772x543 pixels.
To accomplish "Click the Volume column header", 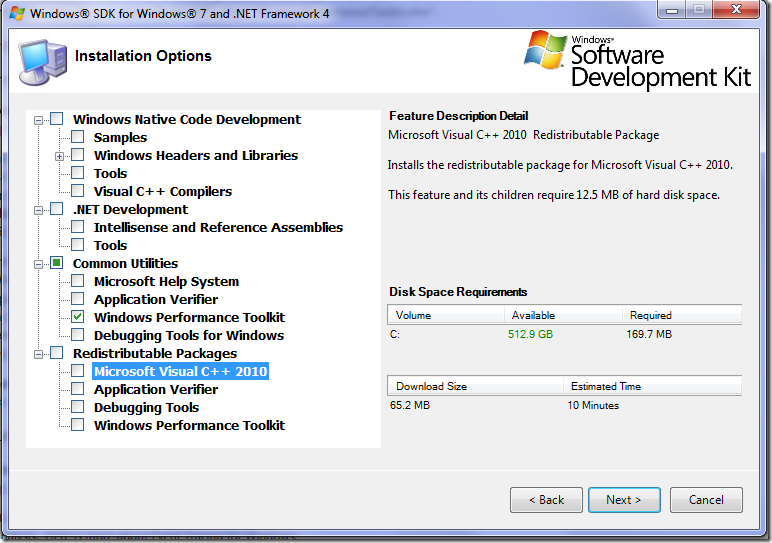I will 446,315.
